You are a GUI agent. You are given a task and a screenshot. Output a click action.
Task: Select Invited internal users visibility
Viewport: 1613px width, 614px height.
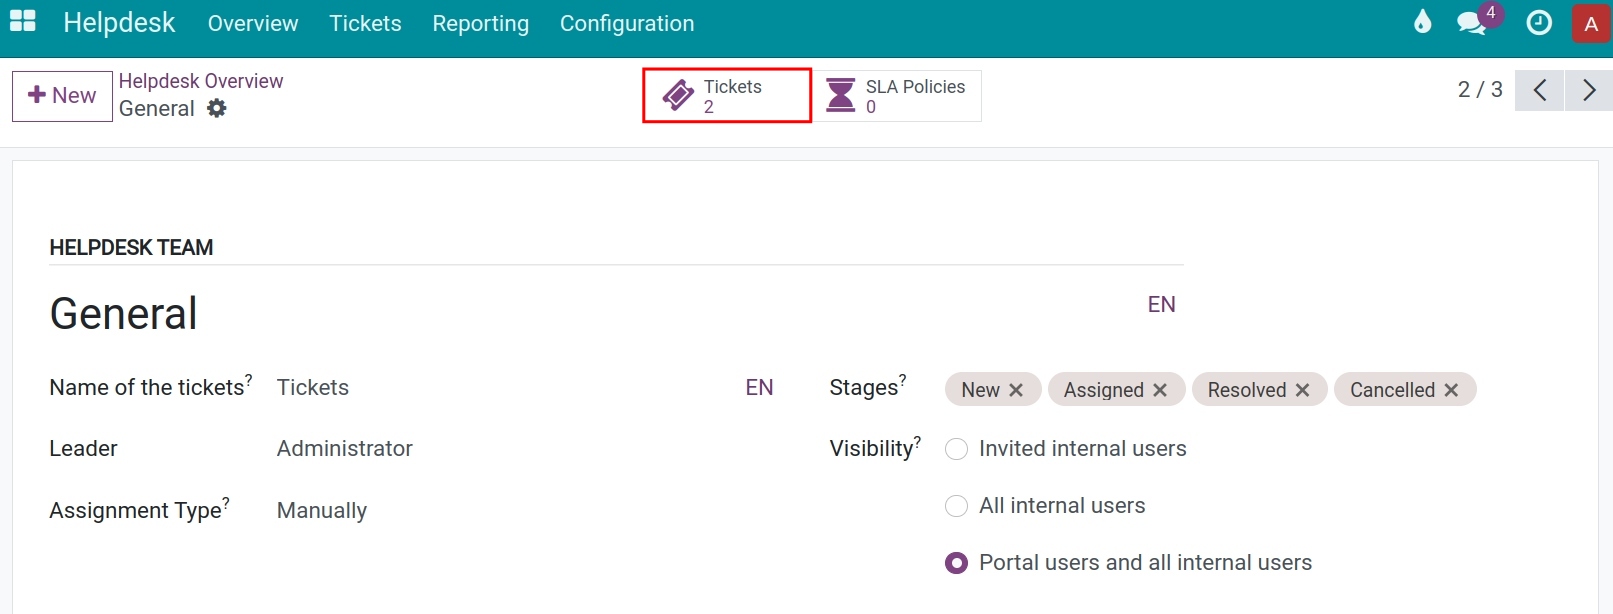pos(956,449)
